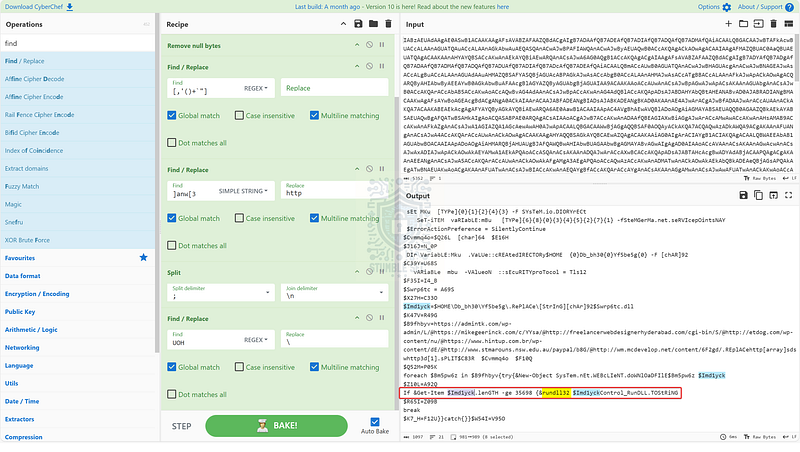
Task: Set breakpoint on Remove null bytes
Action: pos(382,45)
